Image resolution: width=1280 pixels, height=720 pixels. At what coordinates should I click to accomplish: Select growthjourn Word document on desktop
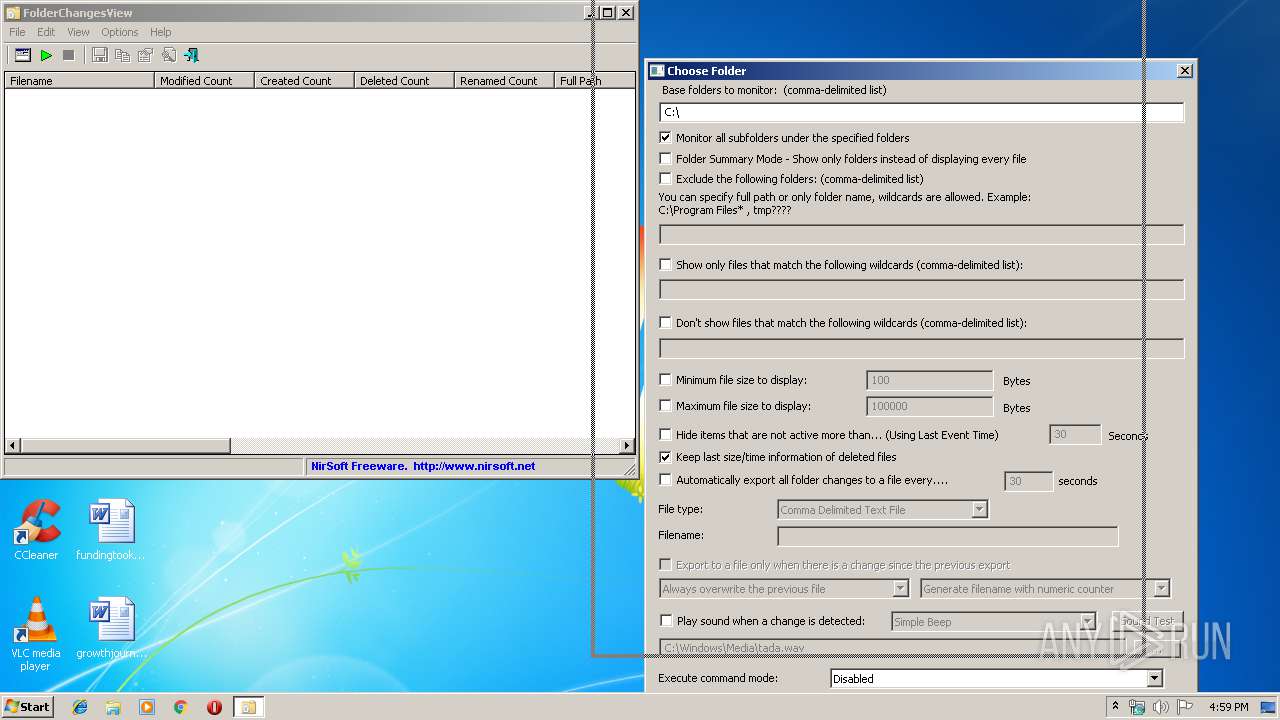click(x=110, y=628)
